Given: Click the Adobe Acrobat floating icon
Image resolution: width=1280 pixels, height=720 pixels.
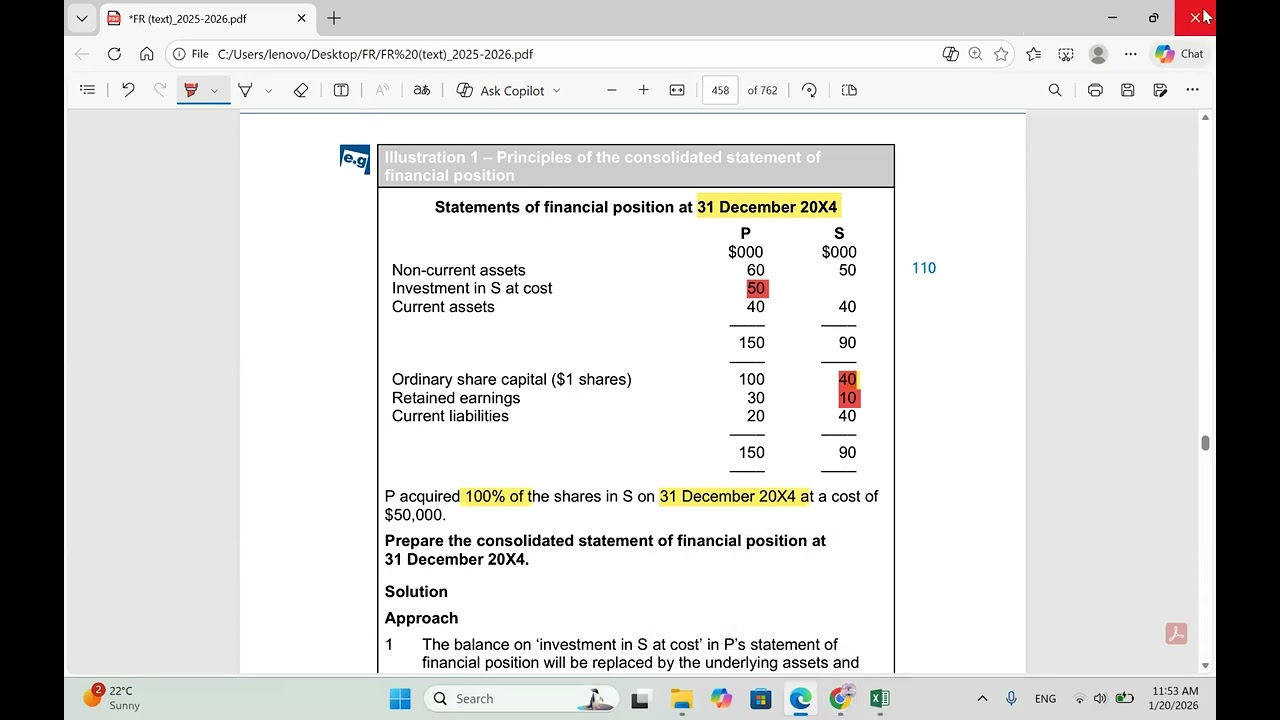Looking at the screenshot, I should click(x=1176, y=634).
